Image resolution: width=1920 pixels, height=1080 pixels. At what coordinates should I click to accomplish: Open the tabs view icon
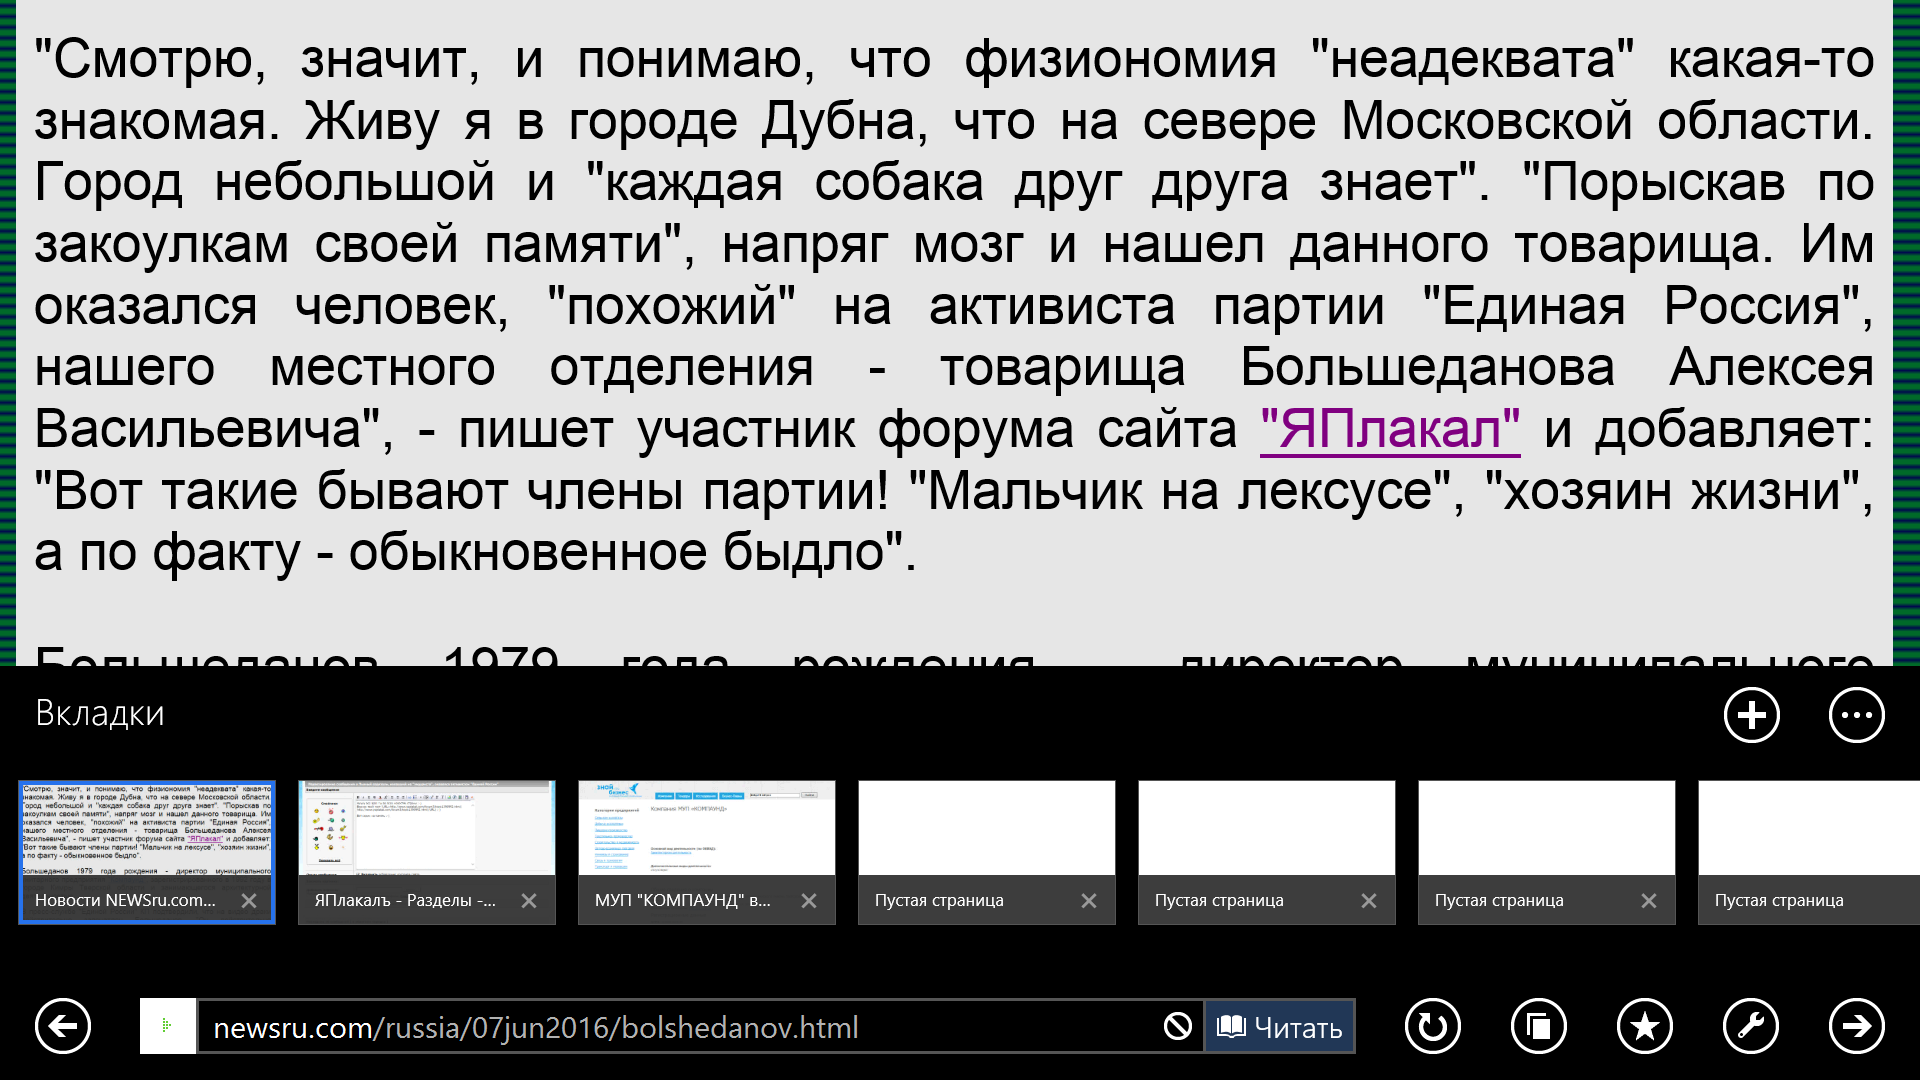[x=1539, y=1026]
